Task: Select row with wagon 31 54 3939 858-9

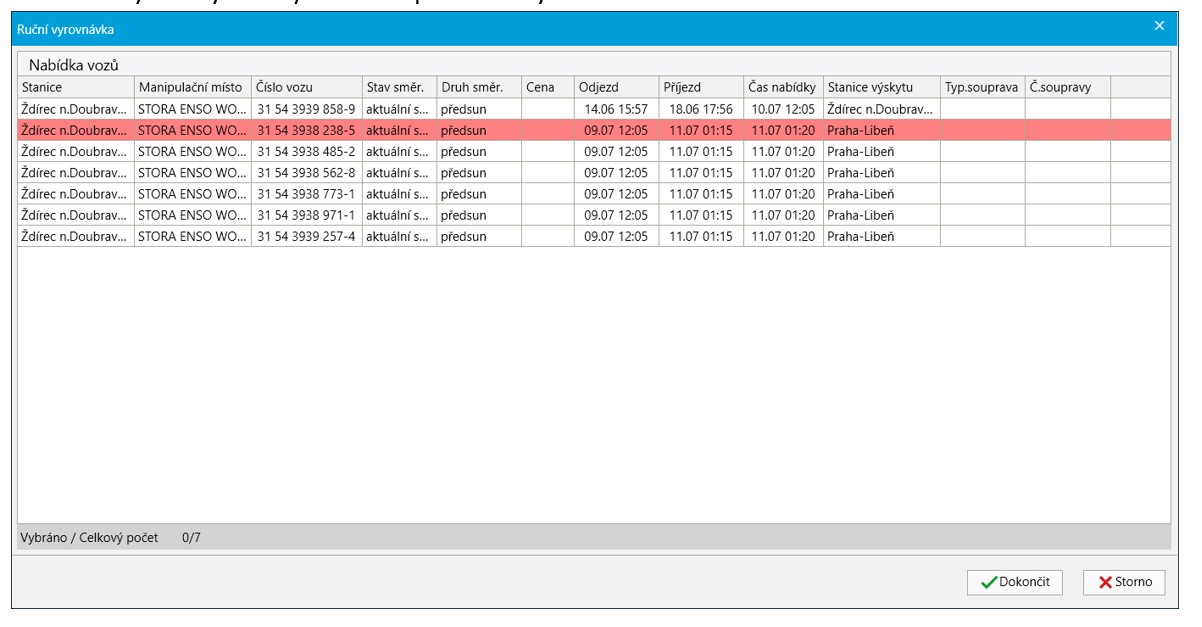Action: tap(305, 109)
